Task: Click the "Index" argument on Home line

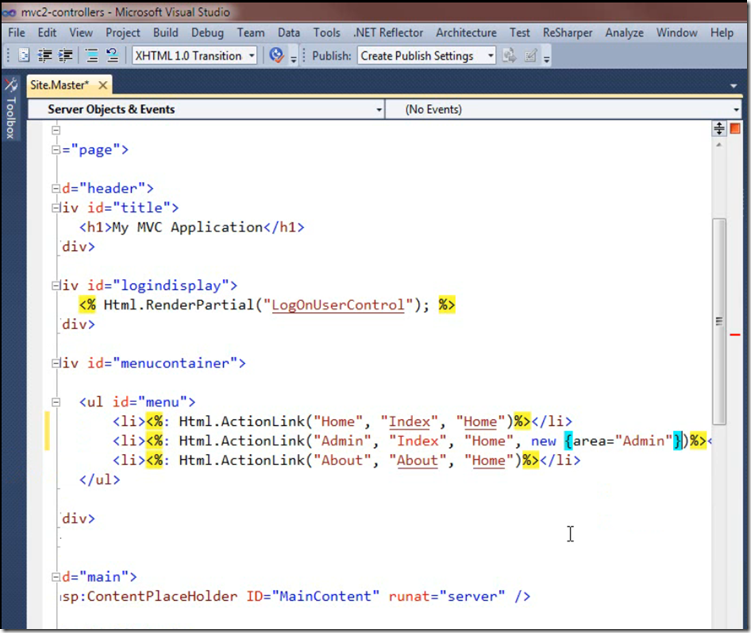Action: 409,421
